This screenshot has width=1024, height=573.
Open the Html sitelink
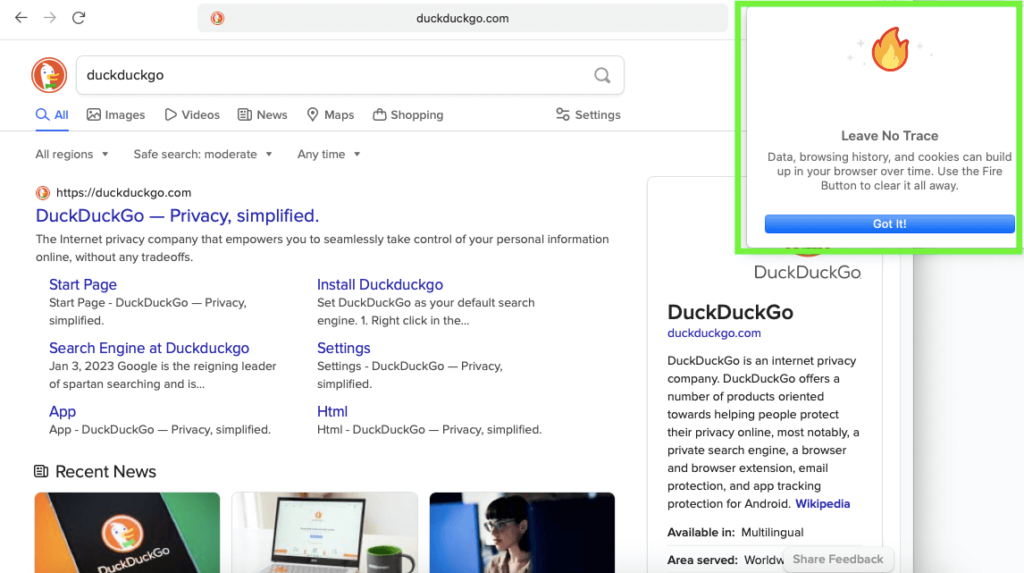pyautogui.click(x=332, y=412)
